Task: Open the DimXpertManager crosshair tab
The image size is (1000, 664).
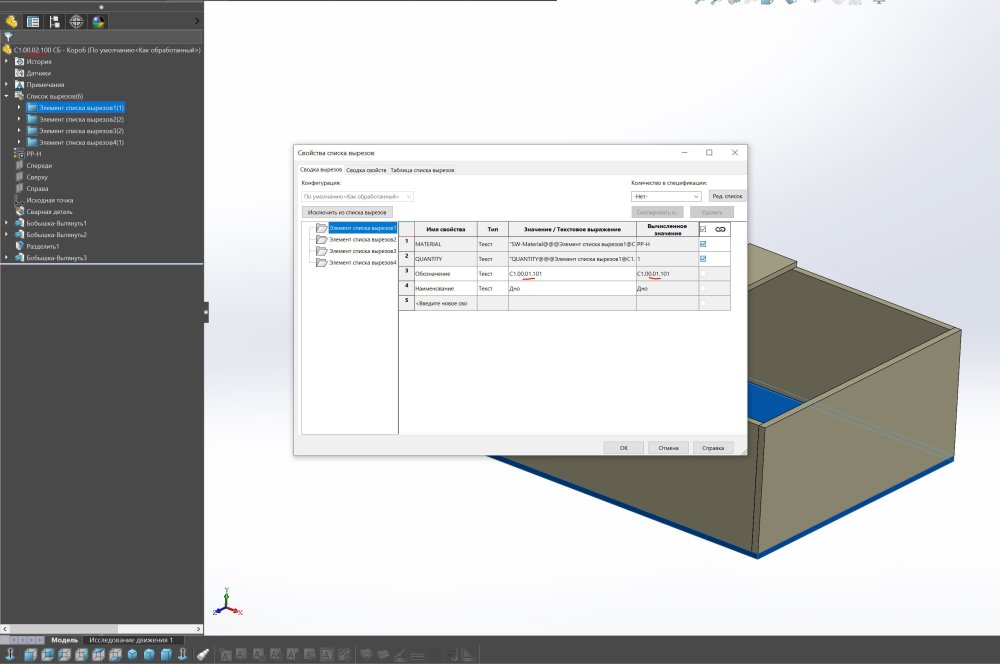Action: tap(76, 22)
